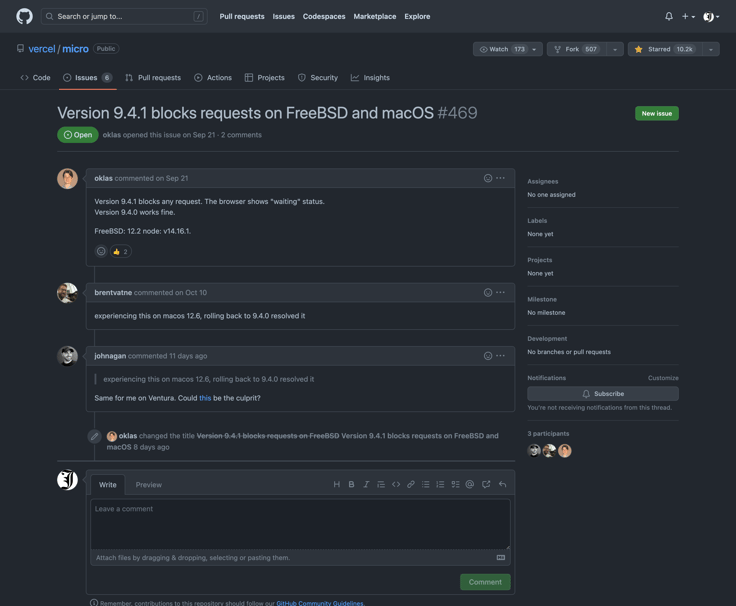Click the Attach files drop area
The image size is (736, 606).
300,558
